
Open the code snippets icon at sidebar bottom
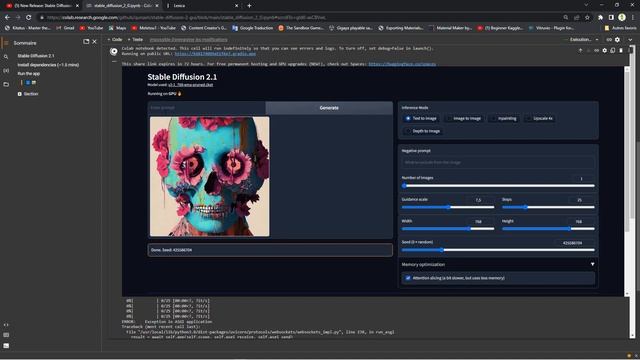tap(6, 325)
